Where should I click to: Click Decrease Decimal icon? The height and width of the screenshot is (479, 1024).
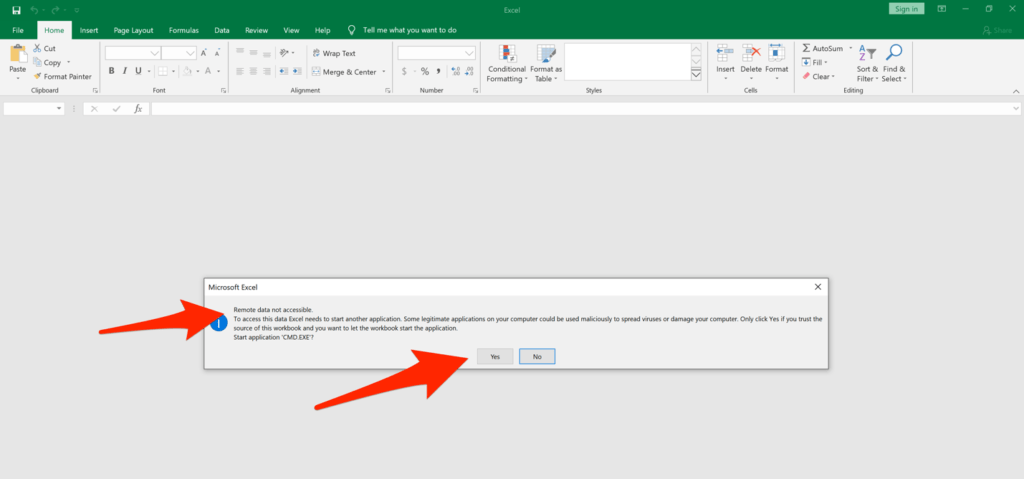(470, 71)
